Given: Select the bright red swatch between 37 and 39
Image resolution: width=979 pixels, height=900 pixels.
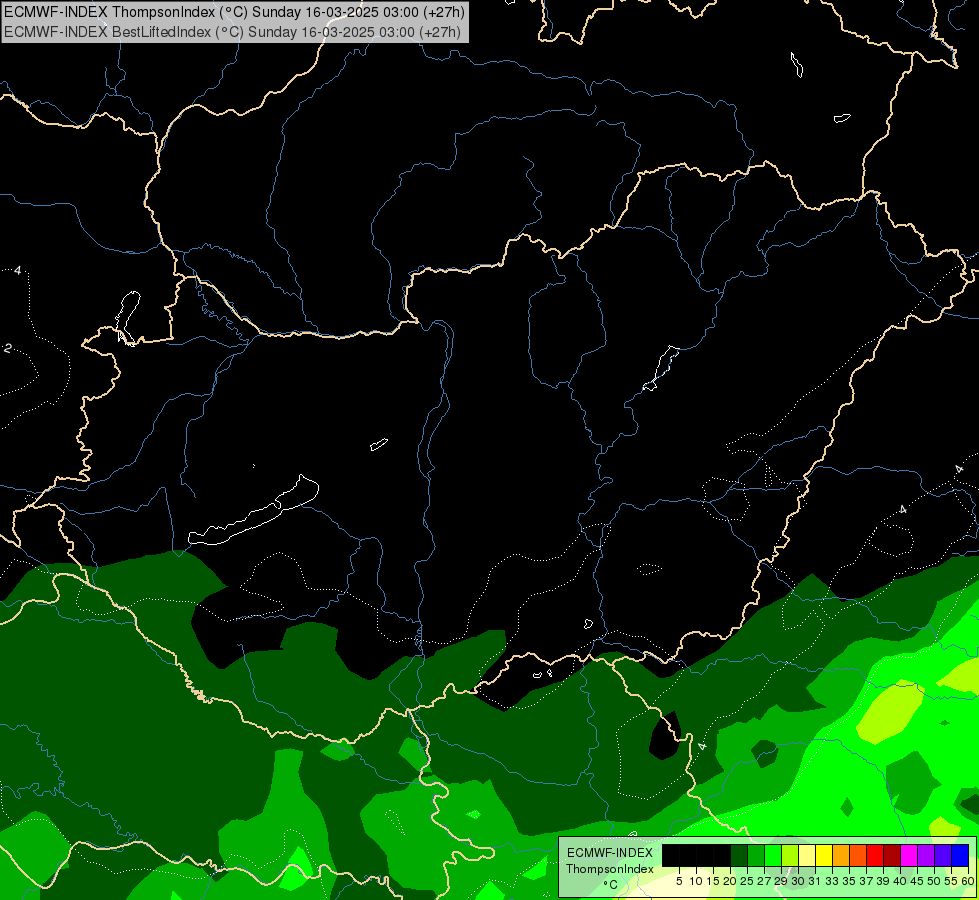Looking at the screenshot, I should point(875,856).
